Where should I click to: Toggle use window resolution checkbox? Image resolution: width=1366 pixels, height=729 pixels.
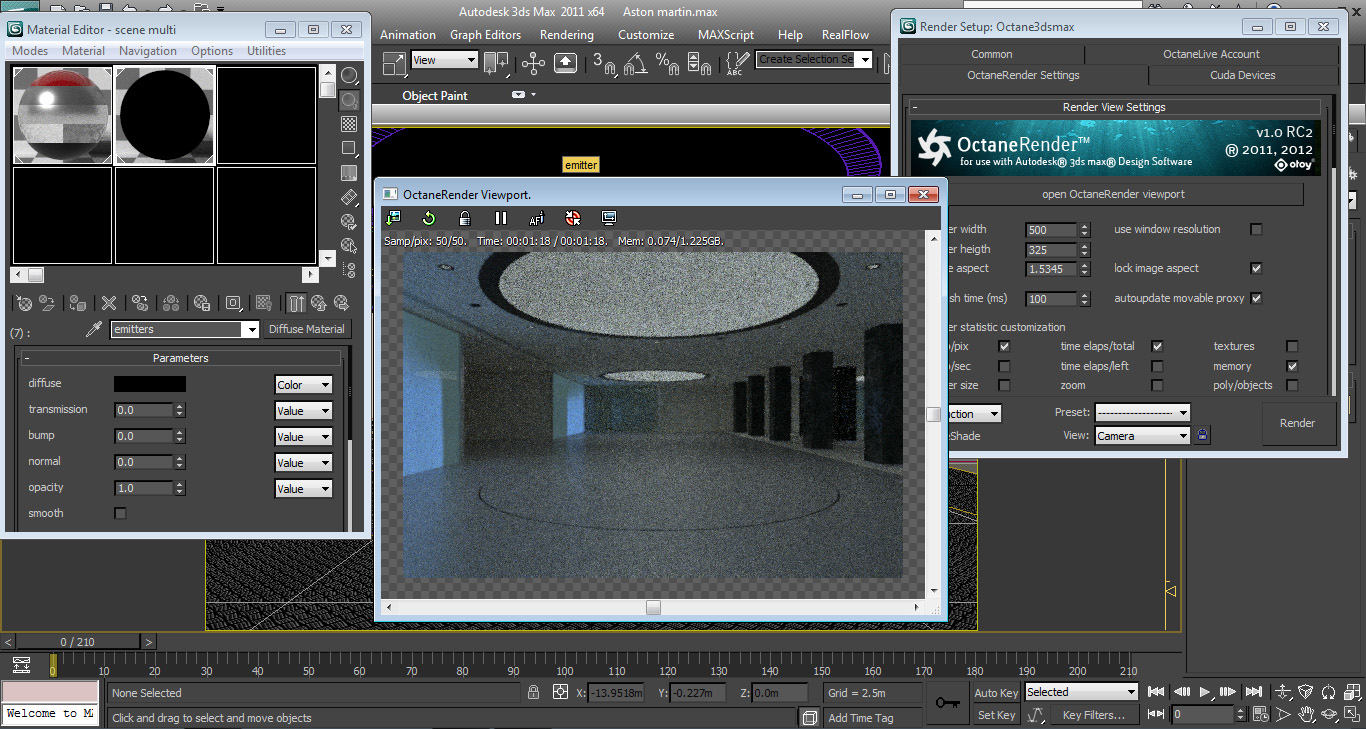click(1256, 229)
